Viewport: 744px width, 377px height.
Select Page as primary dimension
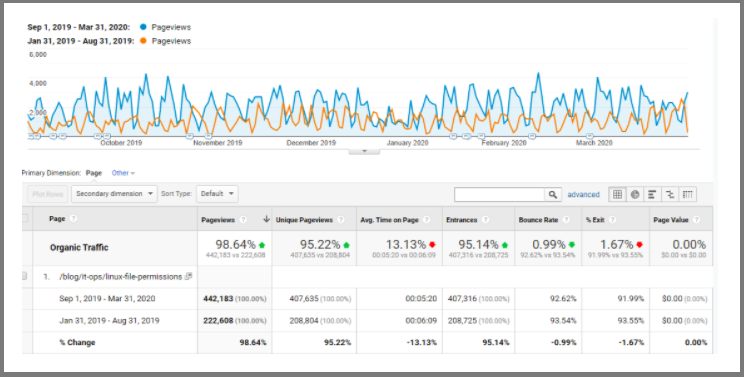coord(94,173)
